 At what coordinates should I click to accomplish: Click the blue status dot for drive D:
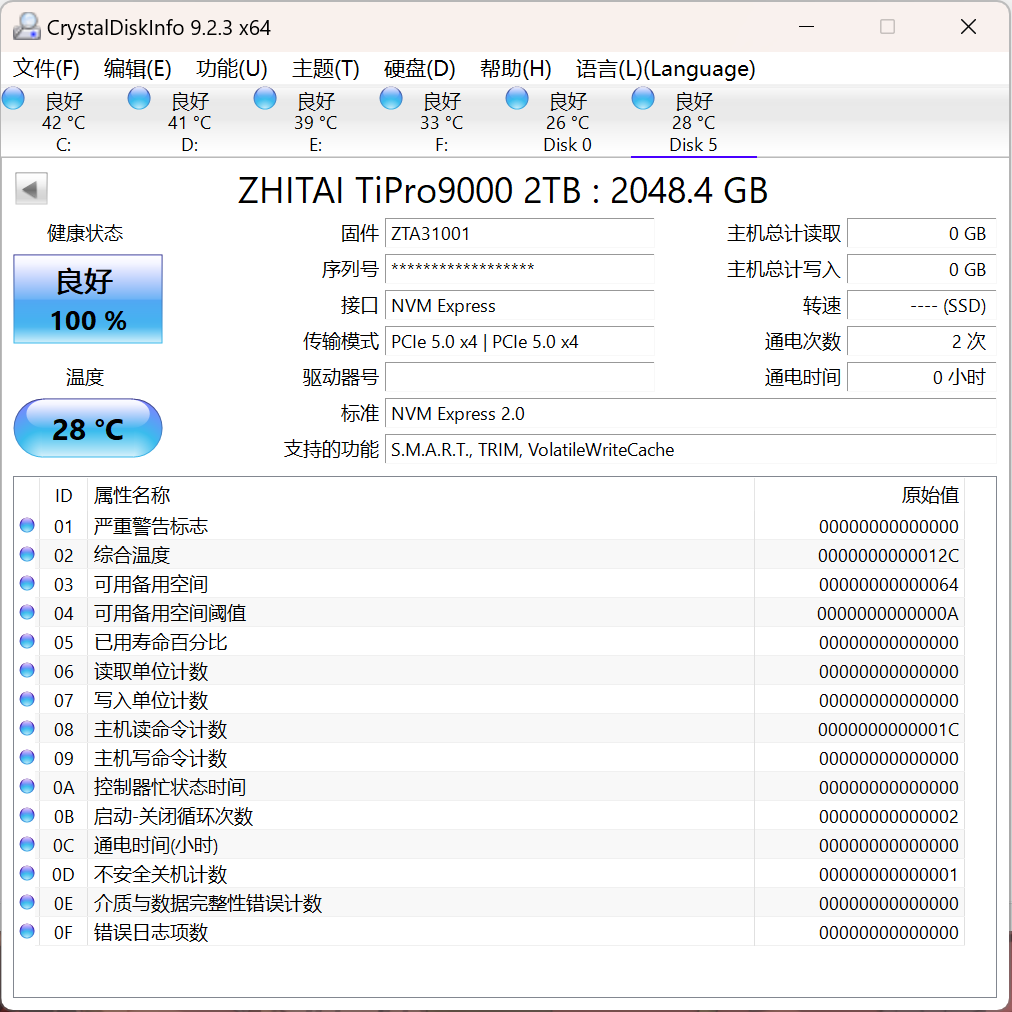pos(137,98)
